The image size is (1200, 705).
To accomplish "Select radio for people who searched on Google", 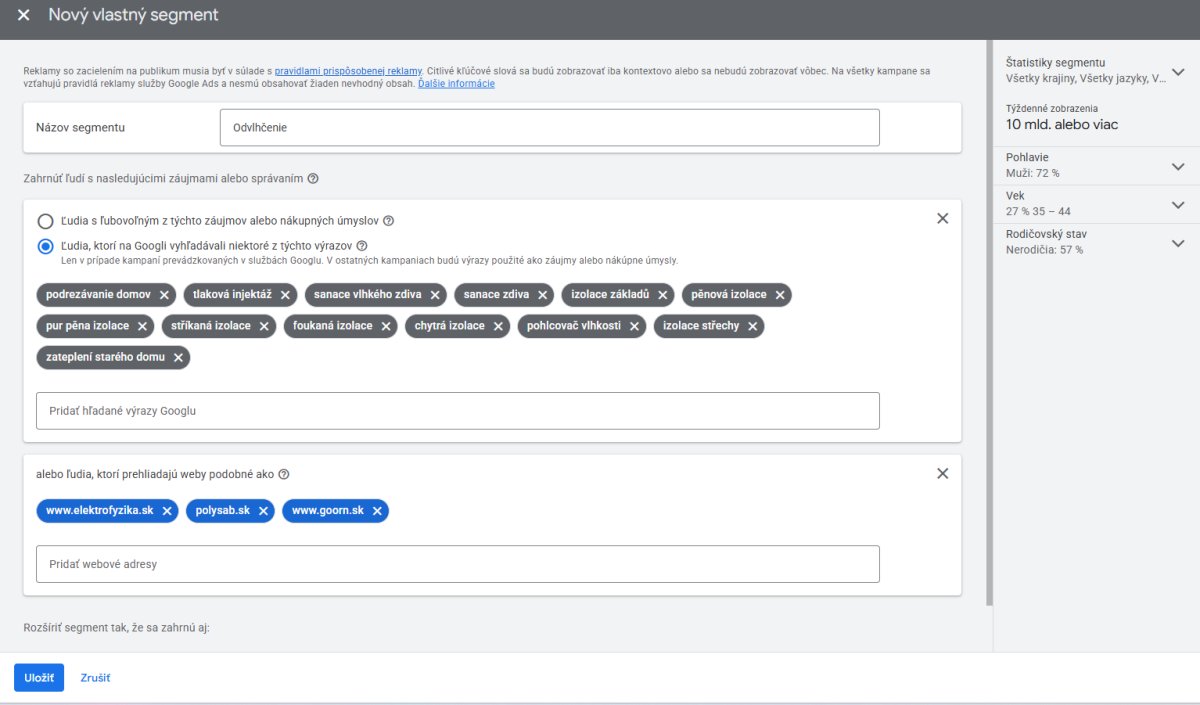I will [45, 246].
